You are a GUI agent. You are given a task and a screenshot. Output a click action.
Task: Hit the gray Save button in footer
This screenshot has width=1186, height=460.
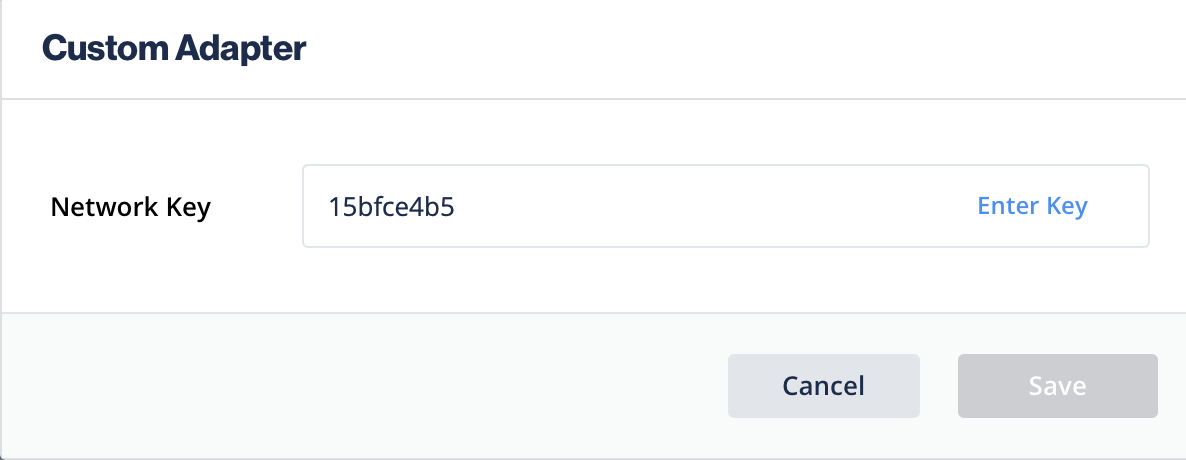(x=1057, y=386)
